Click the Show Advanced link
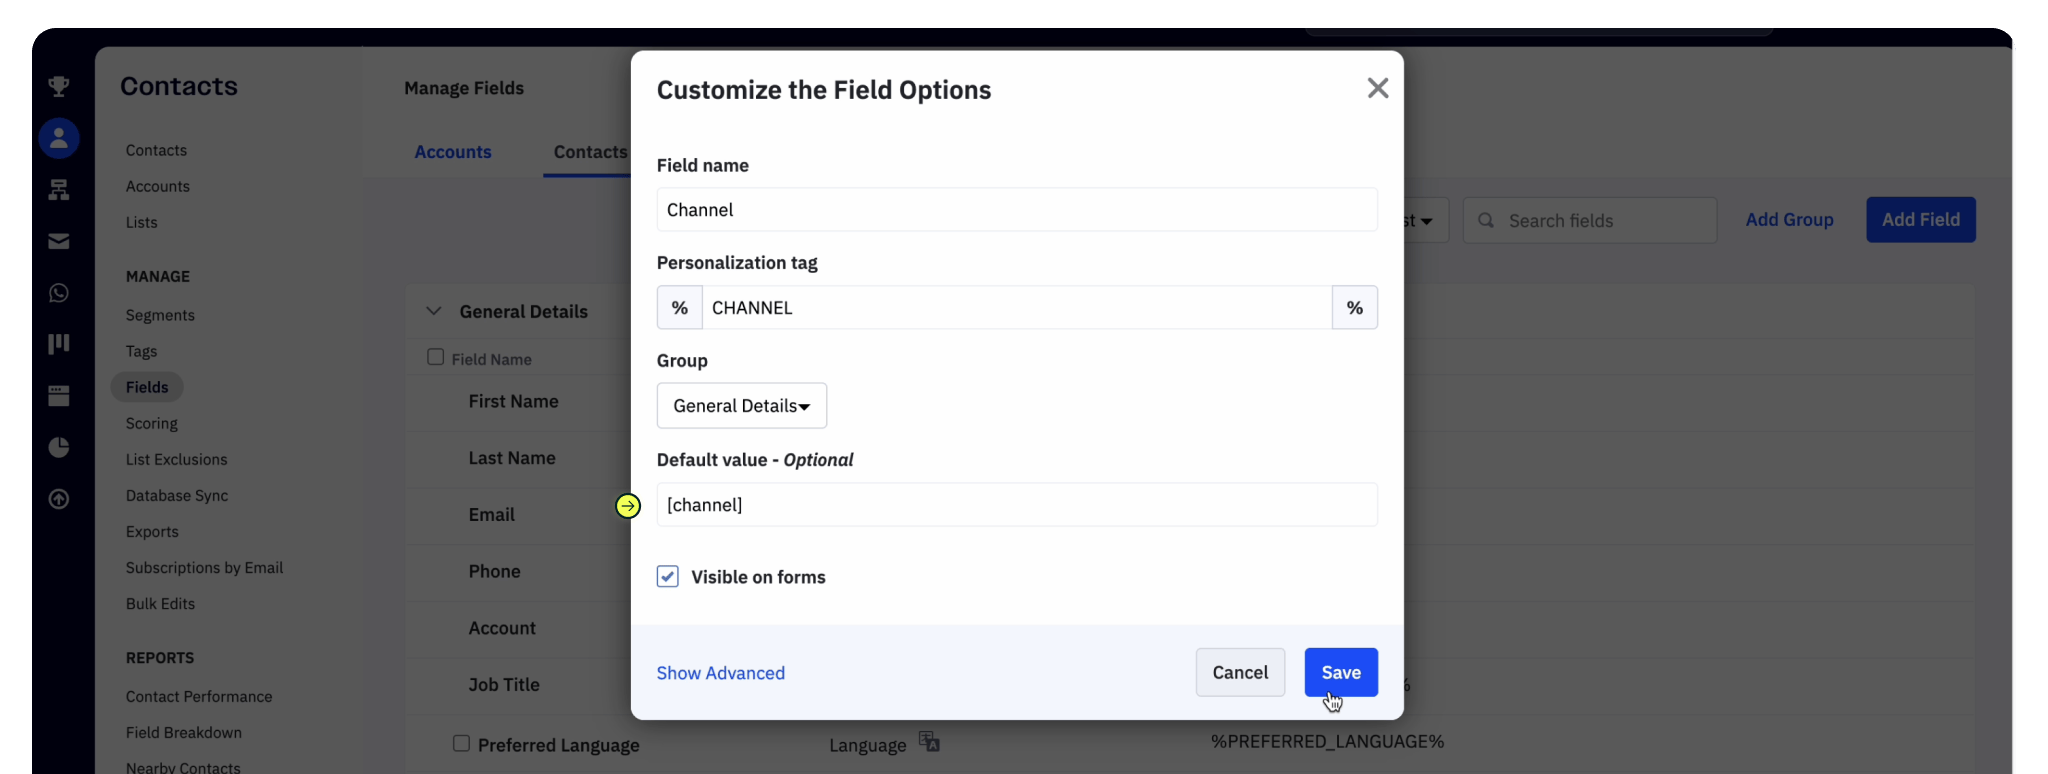The width and height of the screenshot is (2048, 774). [720, 673]
